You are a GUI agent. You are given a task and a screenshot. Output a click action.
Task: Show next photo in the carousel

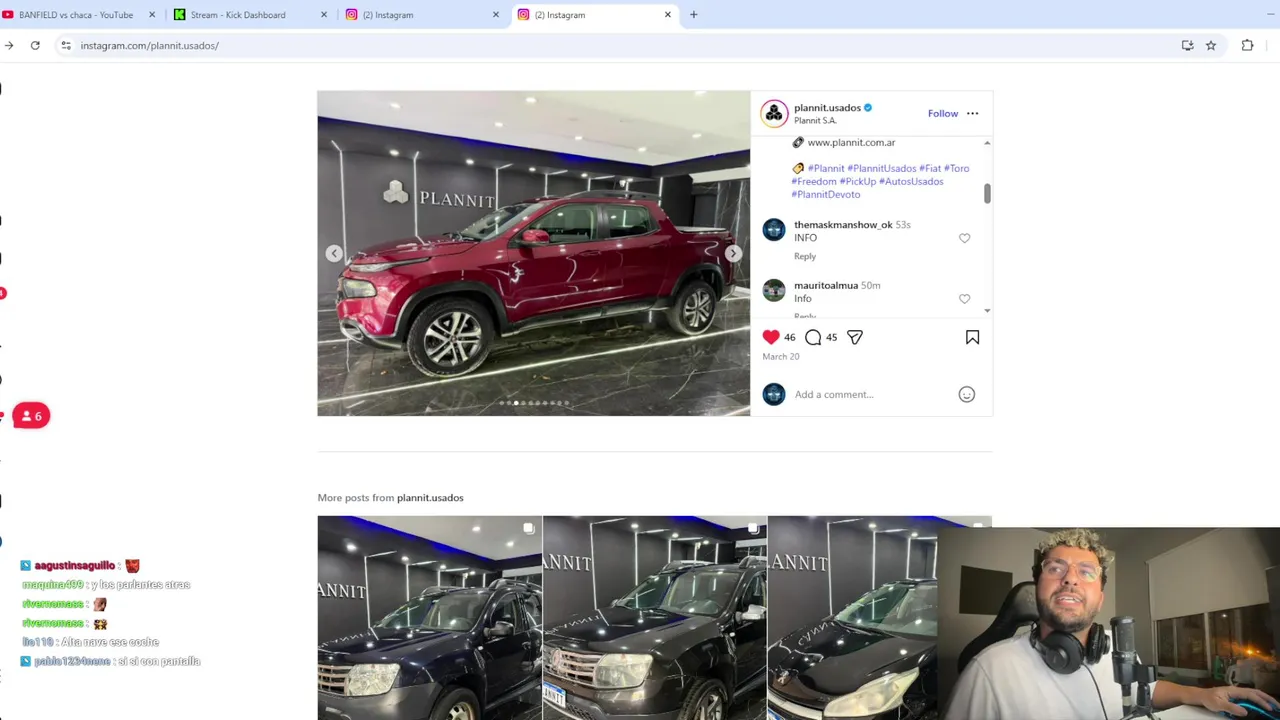733,254
